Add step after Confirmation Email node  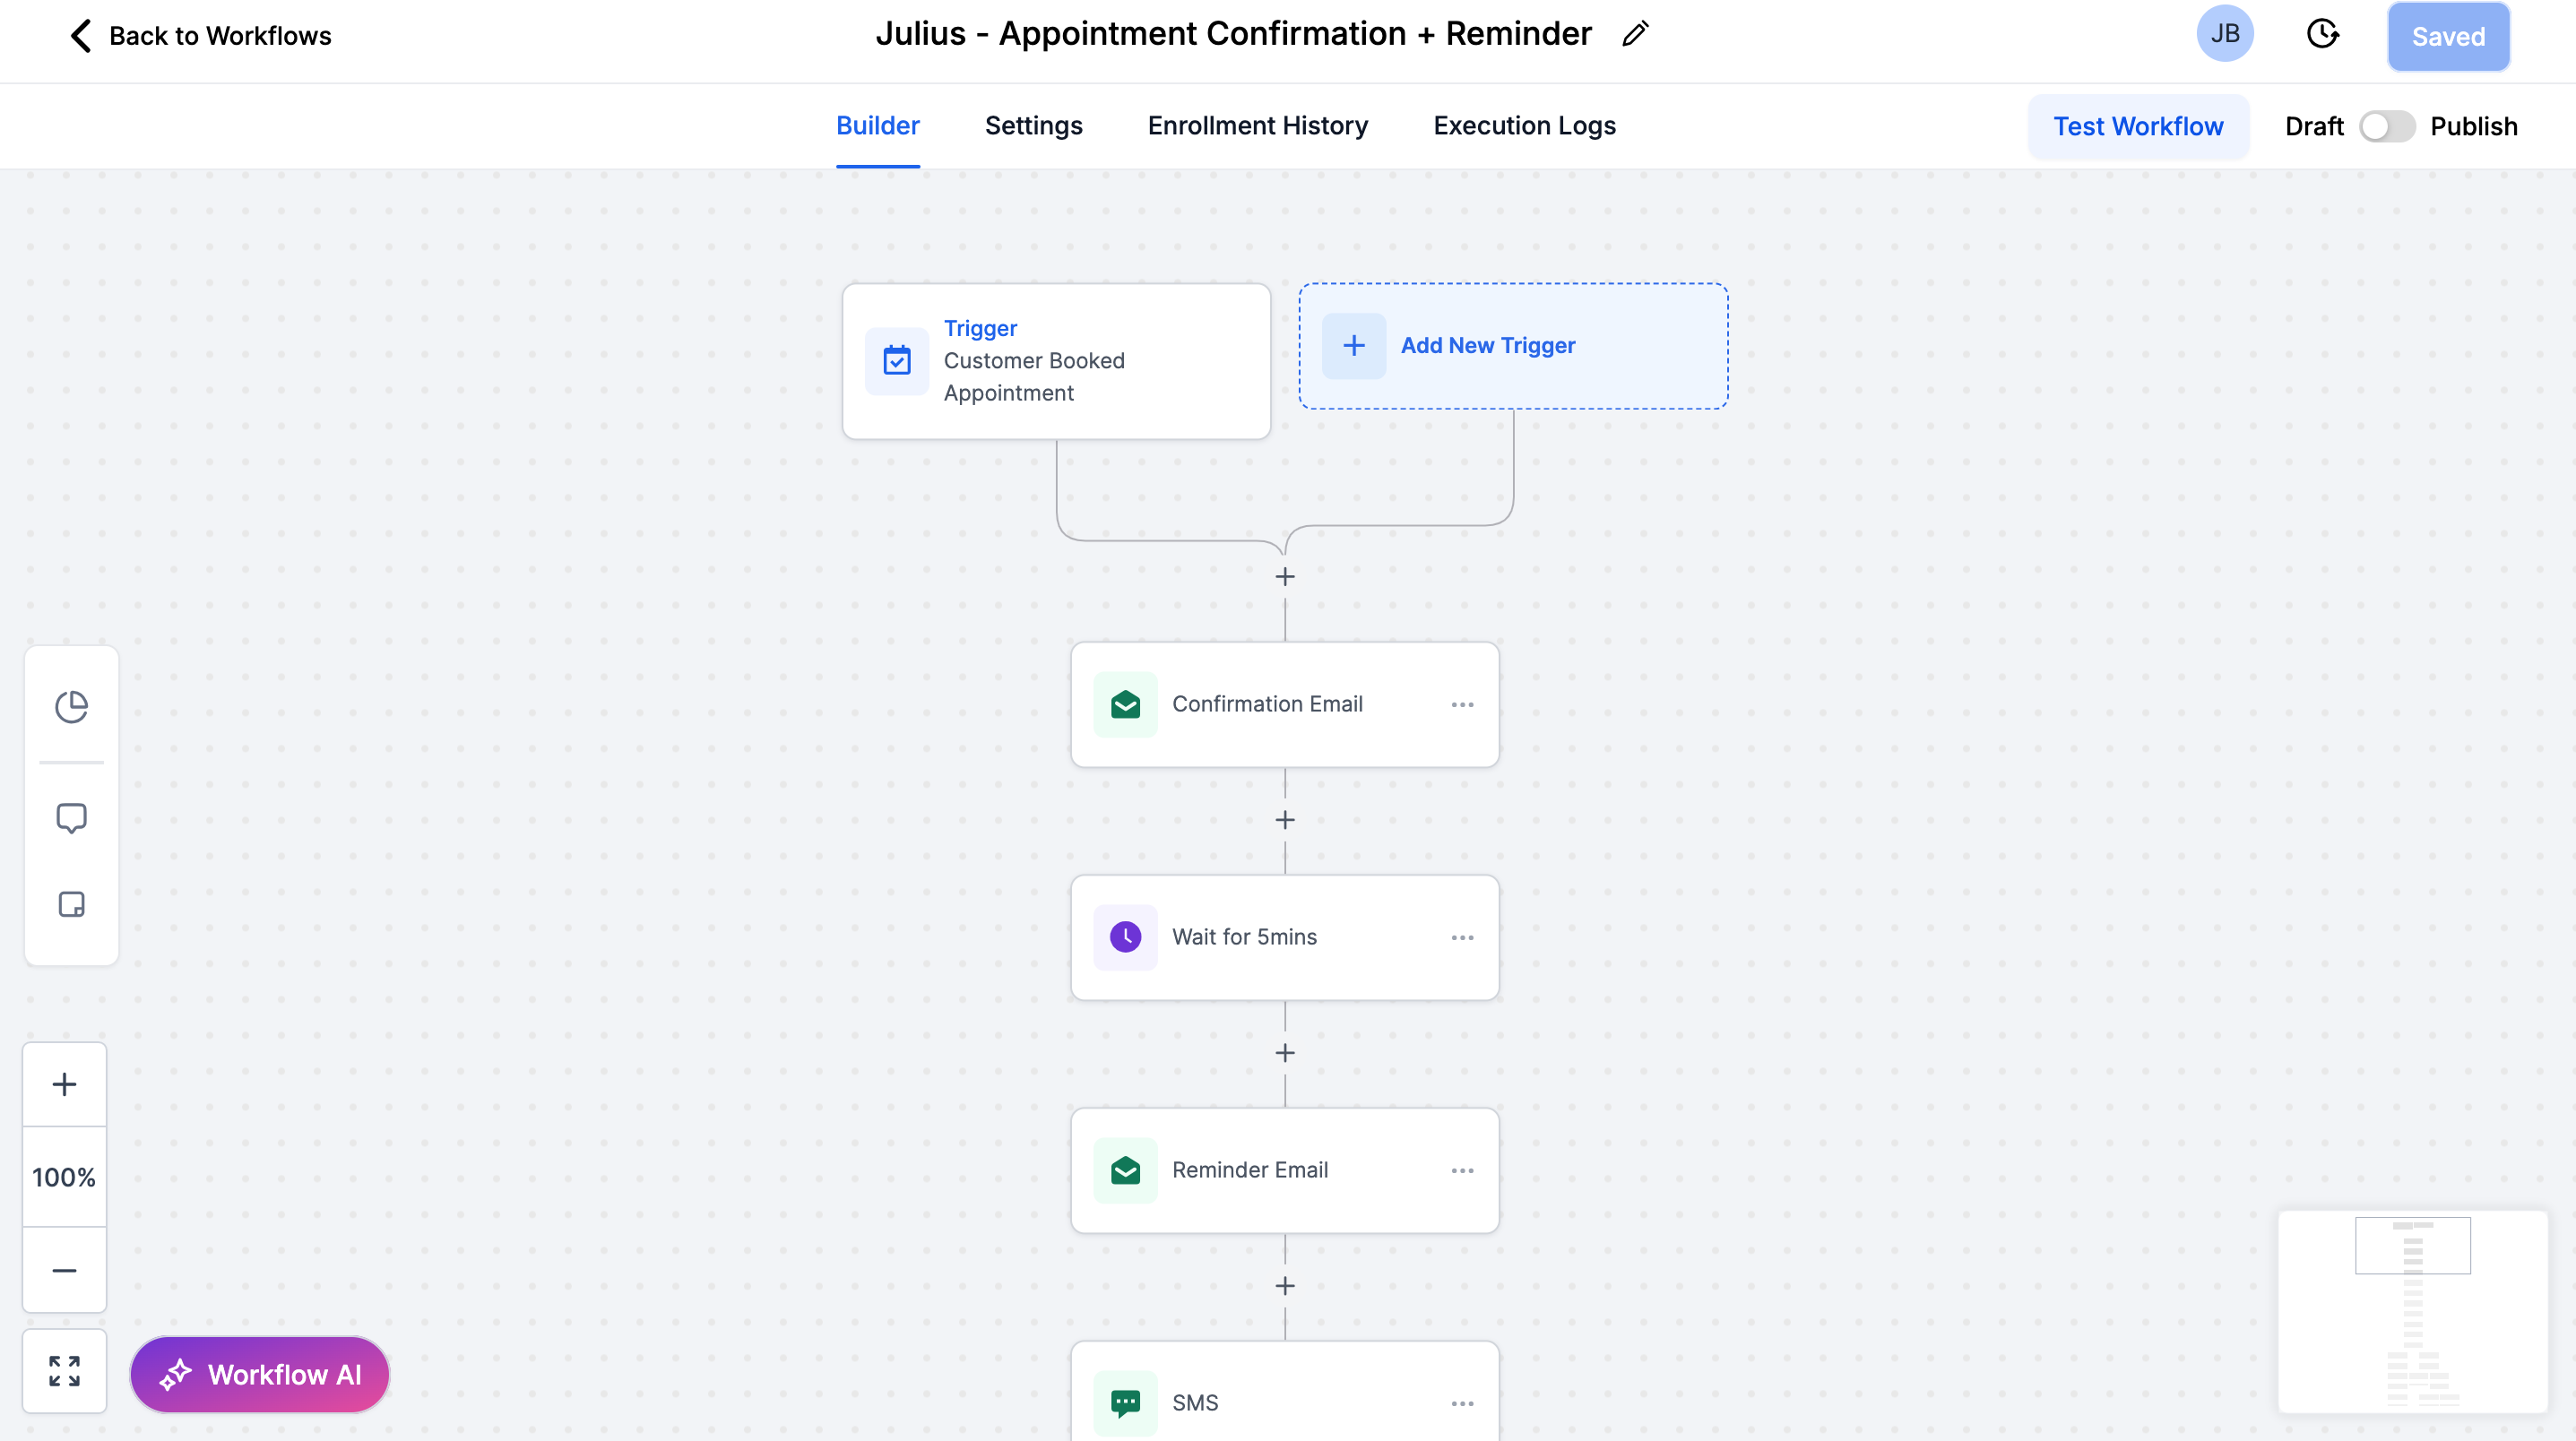[1285, 820]
